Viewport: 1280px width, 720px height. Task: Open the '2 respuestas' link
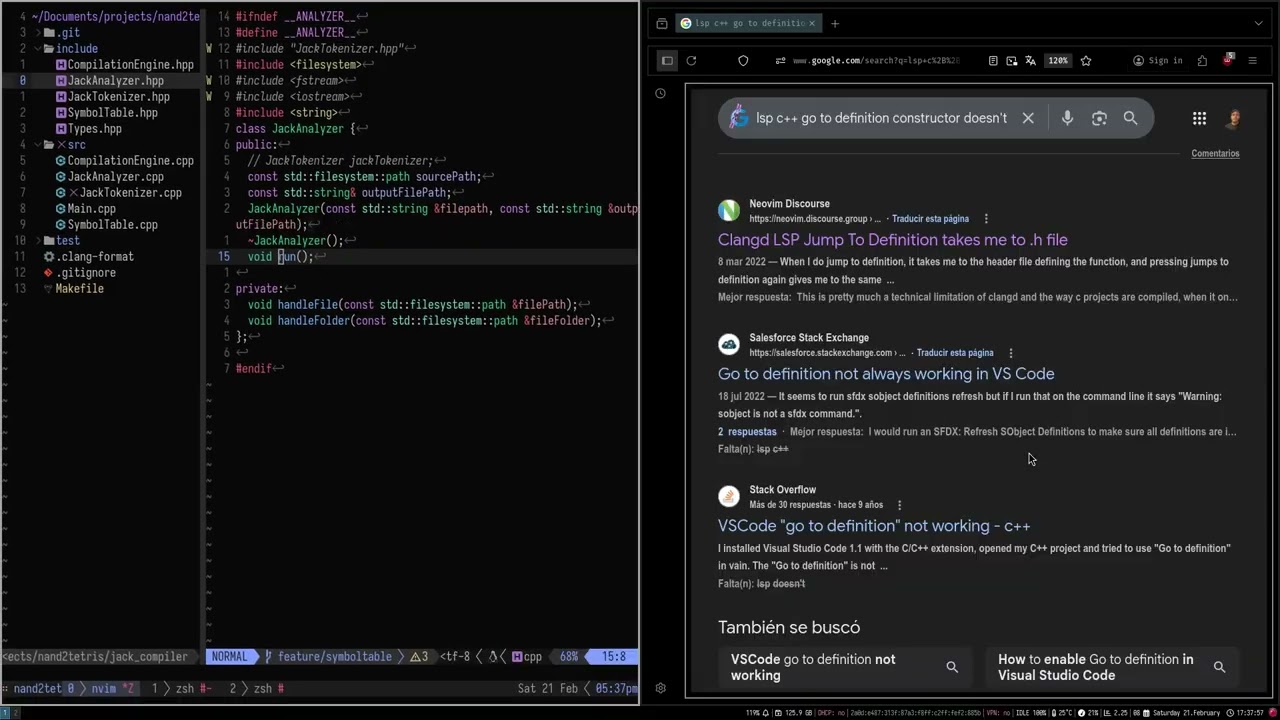(x=747, y=432)
